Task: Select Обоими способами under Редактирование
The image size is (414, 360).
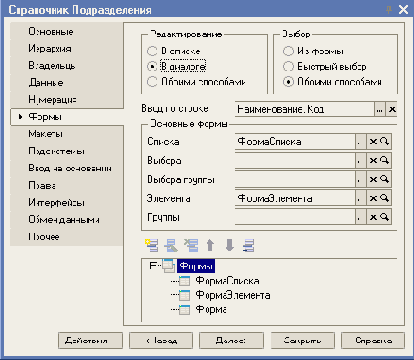Action: (x=152, y=82)
